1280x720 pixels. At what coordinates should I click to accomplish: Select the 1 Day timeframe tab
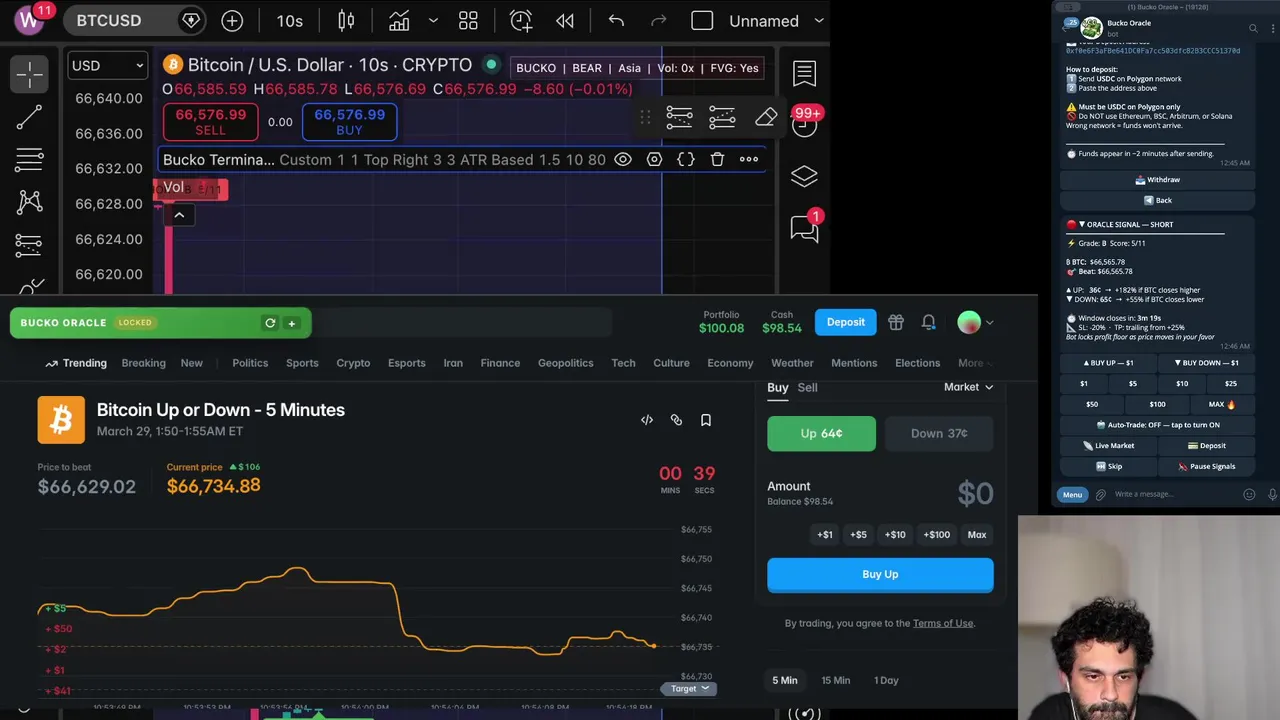pos(886,680)
